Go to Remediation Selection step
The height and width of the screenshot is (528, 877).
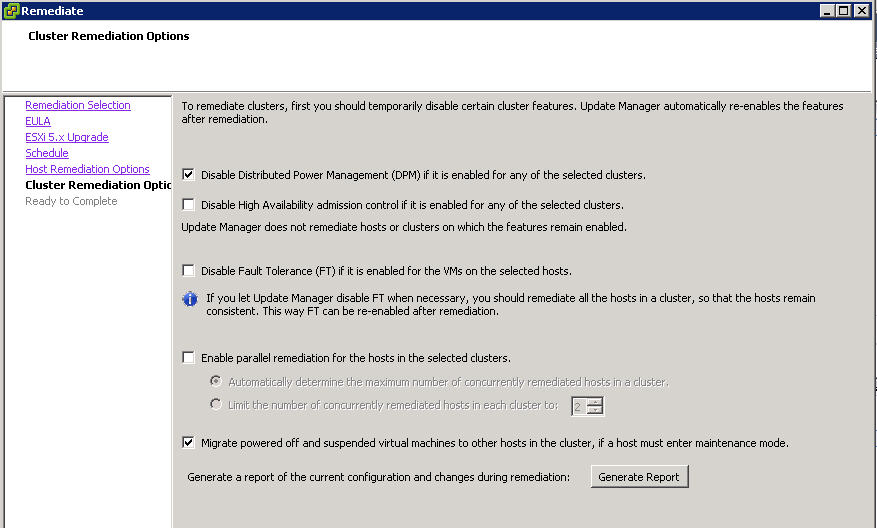78,105
